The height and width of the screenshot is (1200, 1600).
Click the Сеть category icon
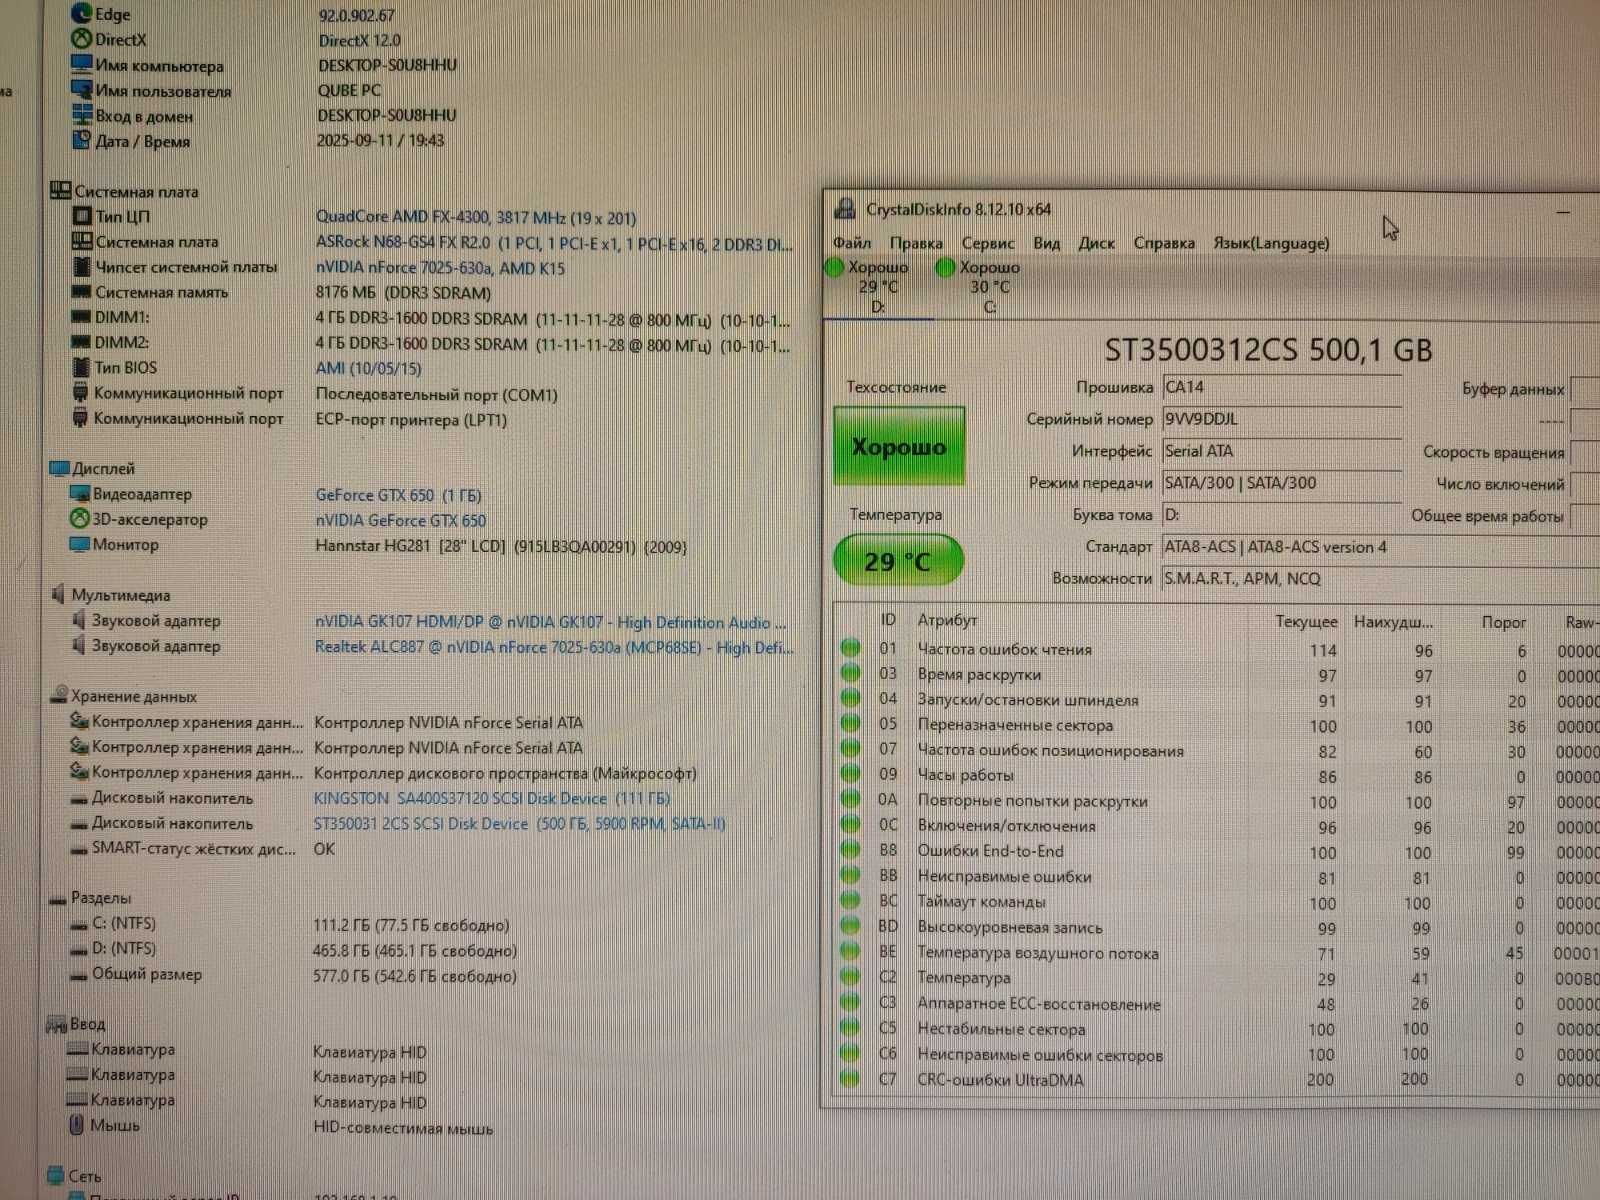point(56,1175)
